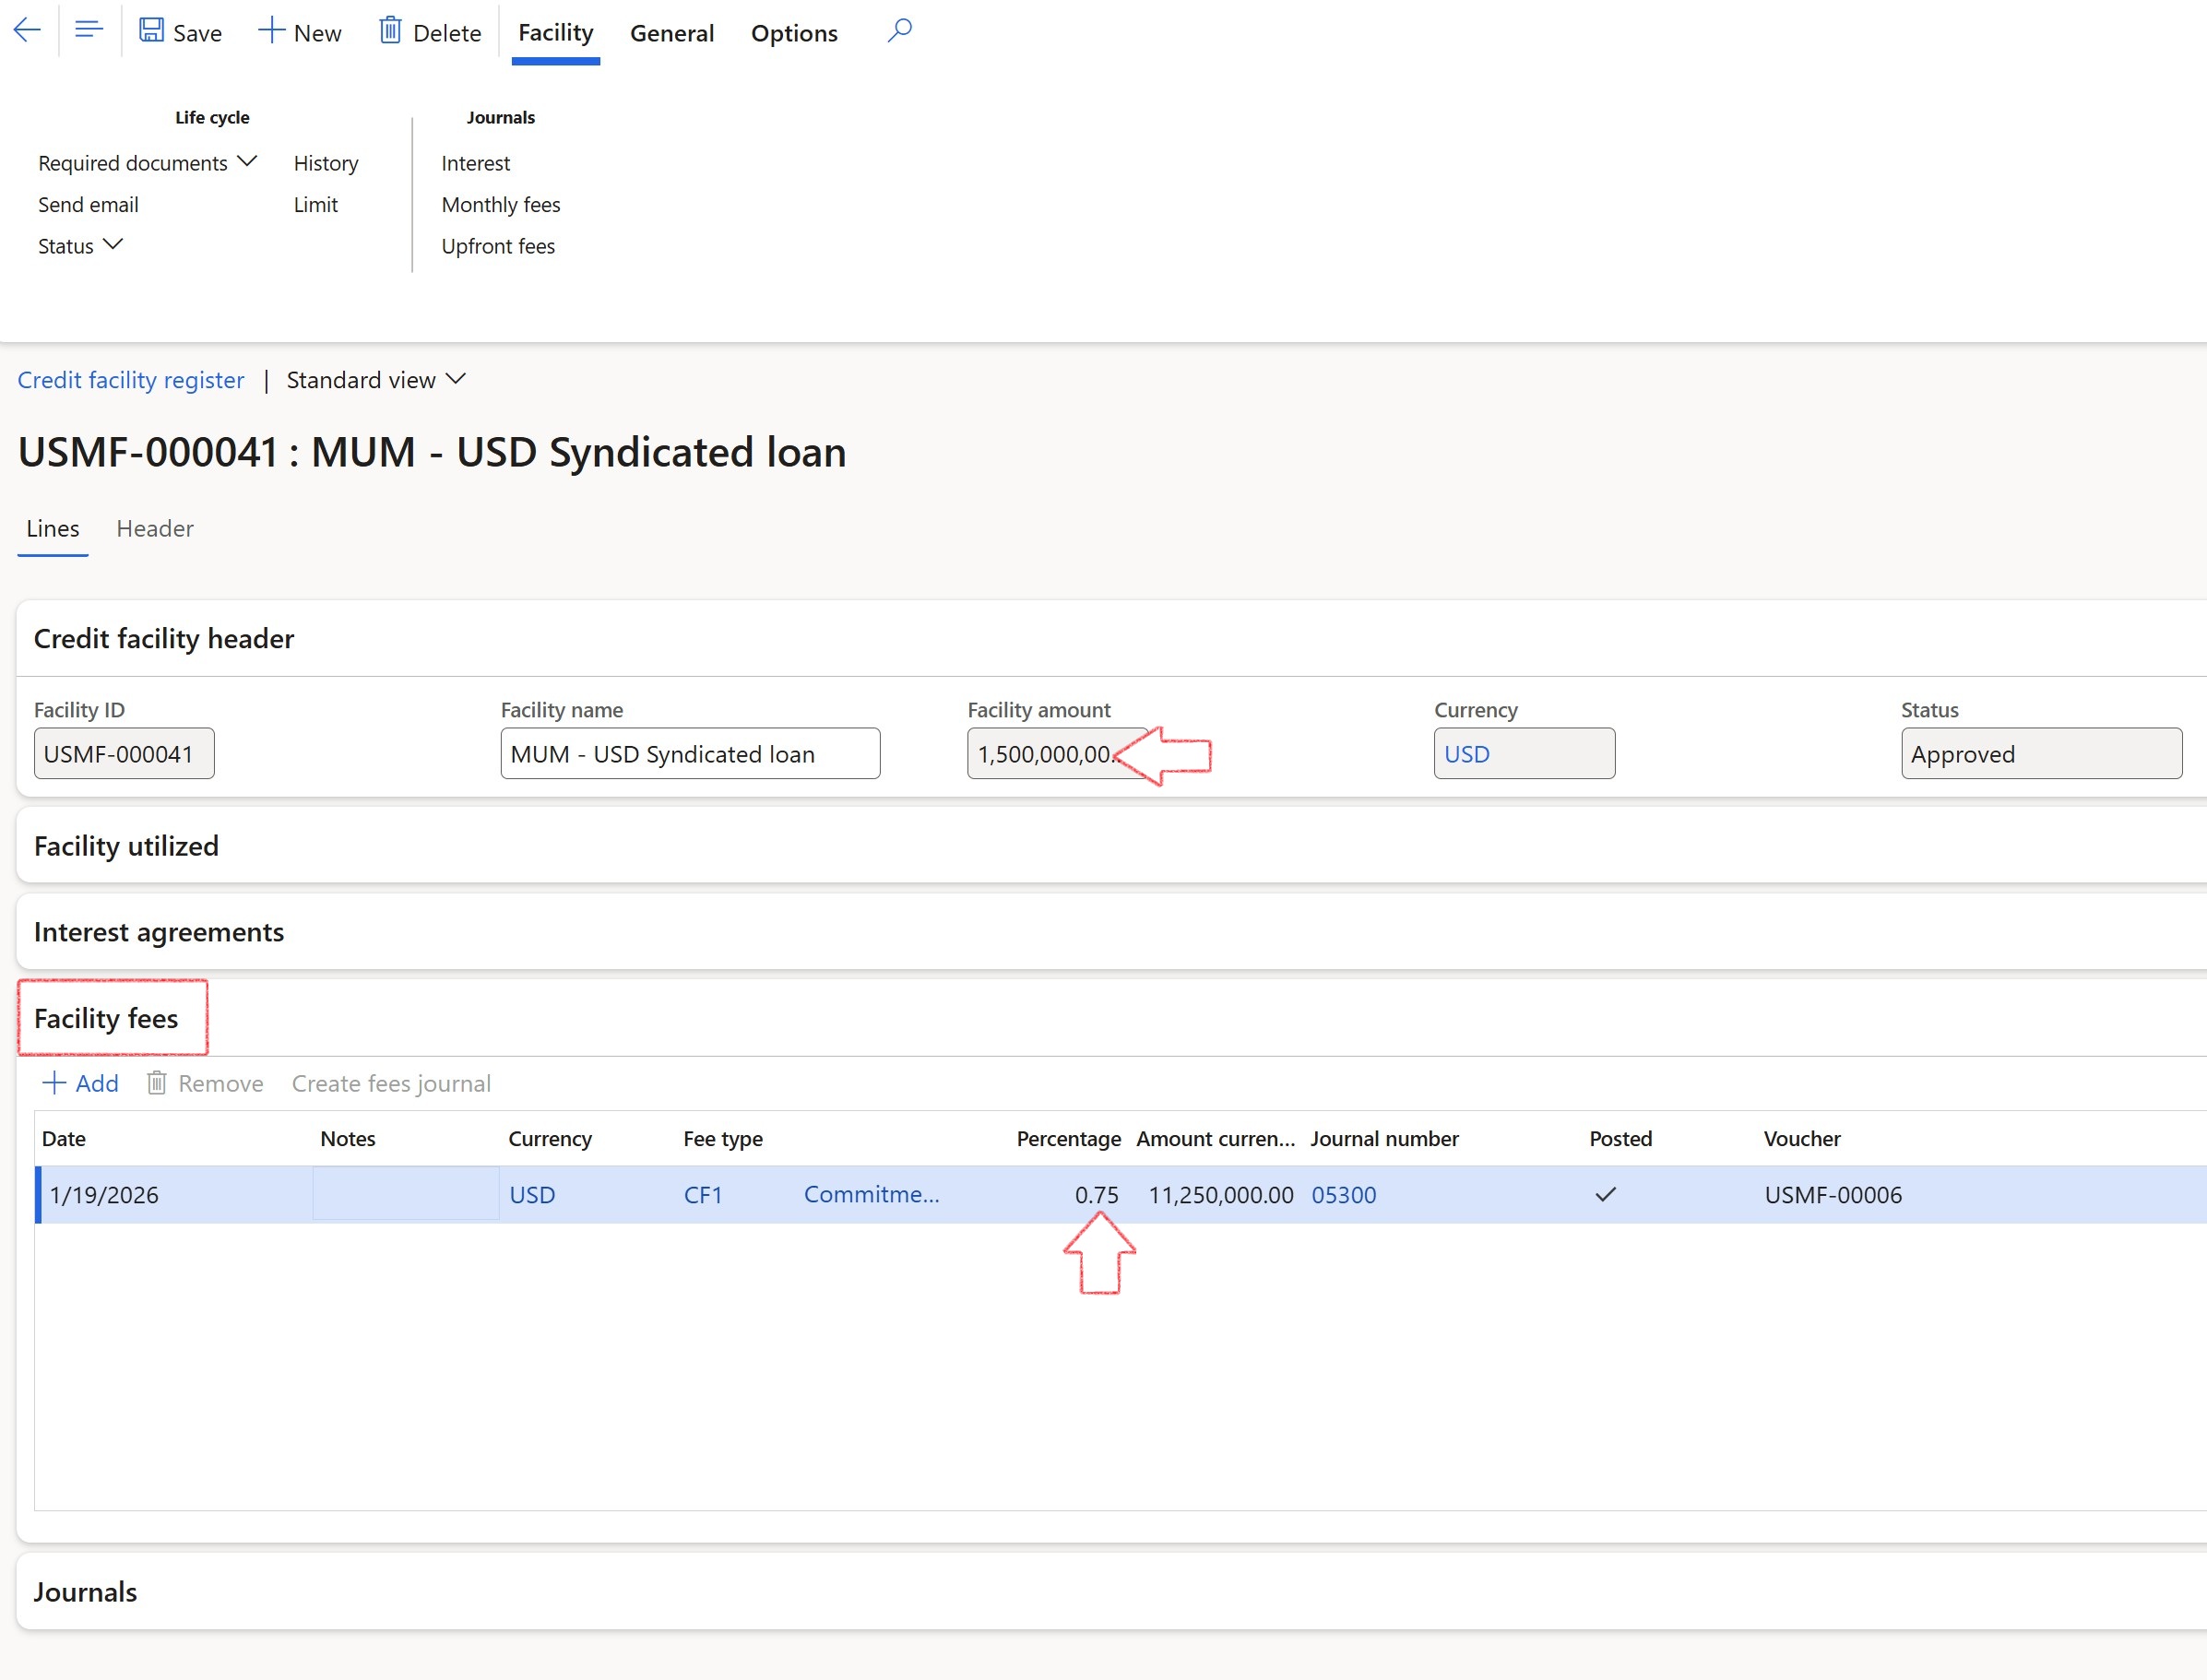Screen dimensions: 2207x1680
Task: Switch to the General ribbon tab
Action: coord(672,33)
